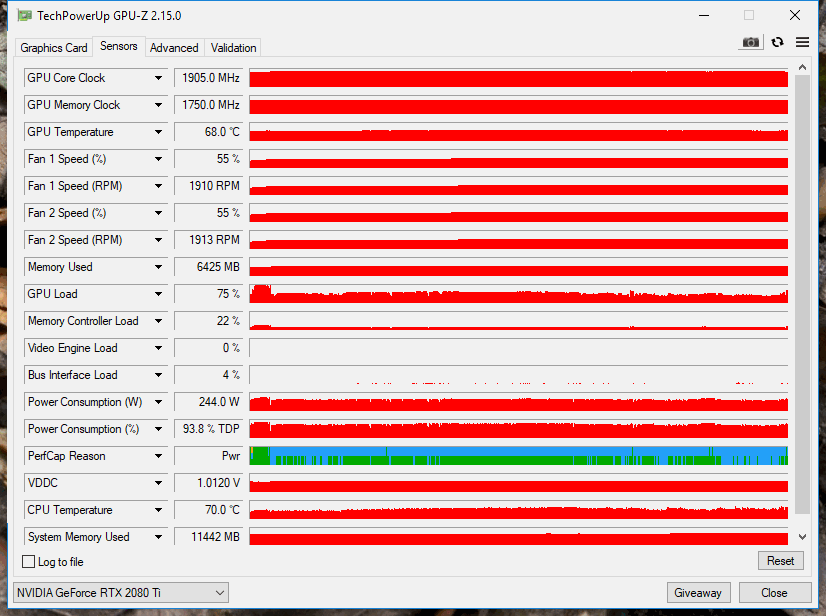The width and height of the screenshot is (826, 616).
Task: Click the Giveaway button
Action: pos(698,593)
